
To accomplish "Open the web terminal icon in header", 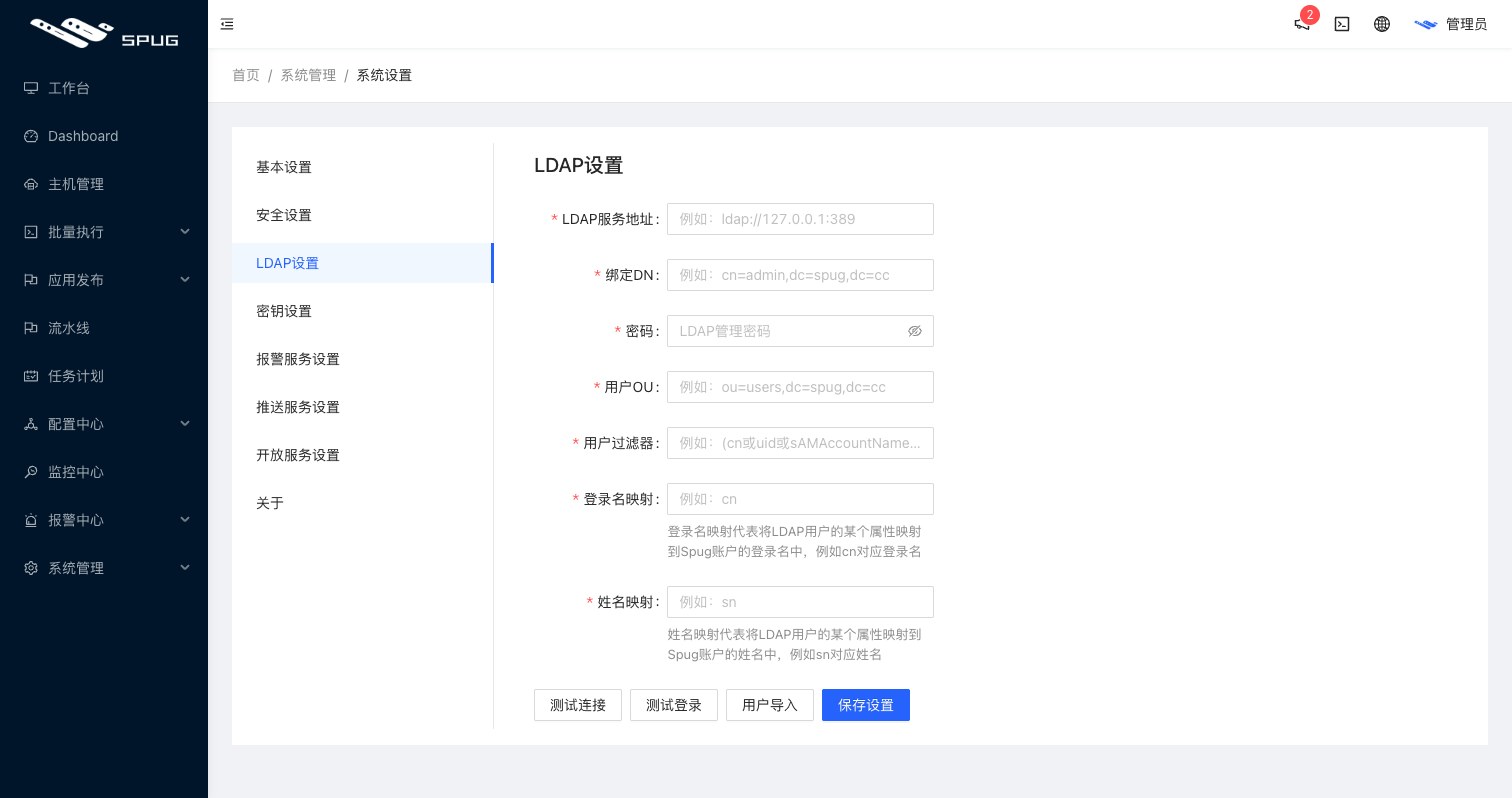I will click(x=1342, y=24).
